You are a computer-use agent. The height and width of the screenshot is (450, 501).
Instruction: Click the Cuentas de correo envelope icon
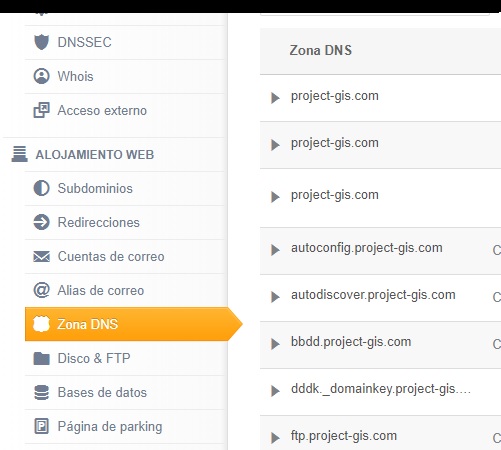point(41,256)
